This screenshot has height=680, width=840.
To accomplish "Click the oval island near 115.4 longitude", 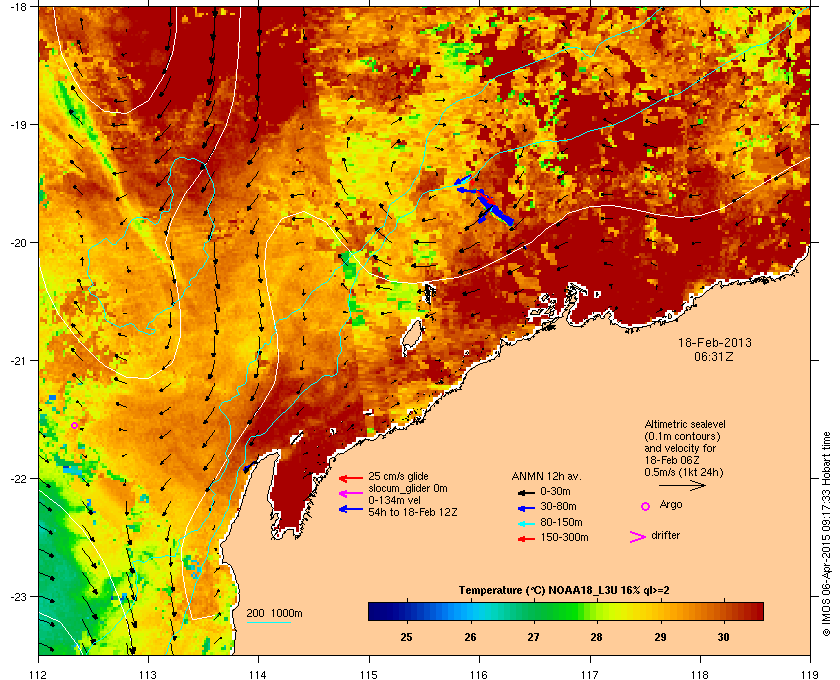I will click(412, 337).
